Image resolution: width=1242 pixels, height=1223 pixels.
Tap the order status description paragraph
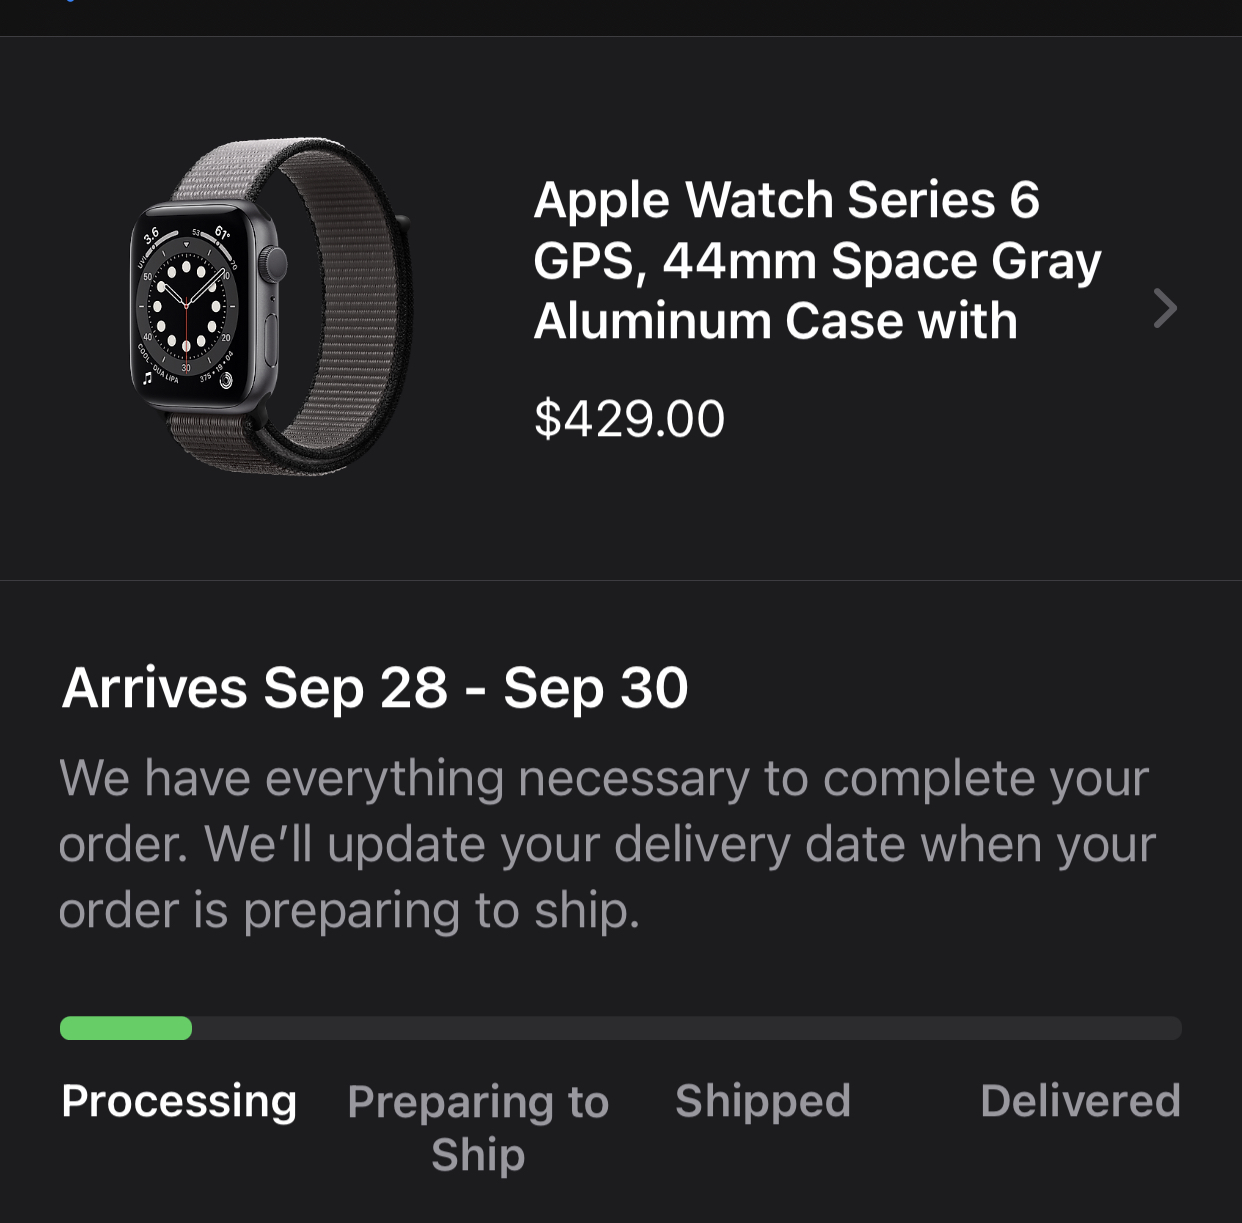(x=606, y=844)
